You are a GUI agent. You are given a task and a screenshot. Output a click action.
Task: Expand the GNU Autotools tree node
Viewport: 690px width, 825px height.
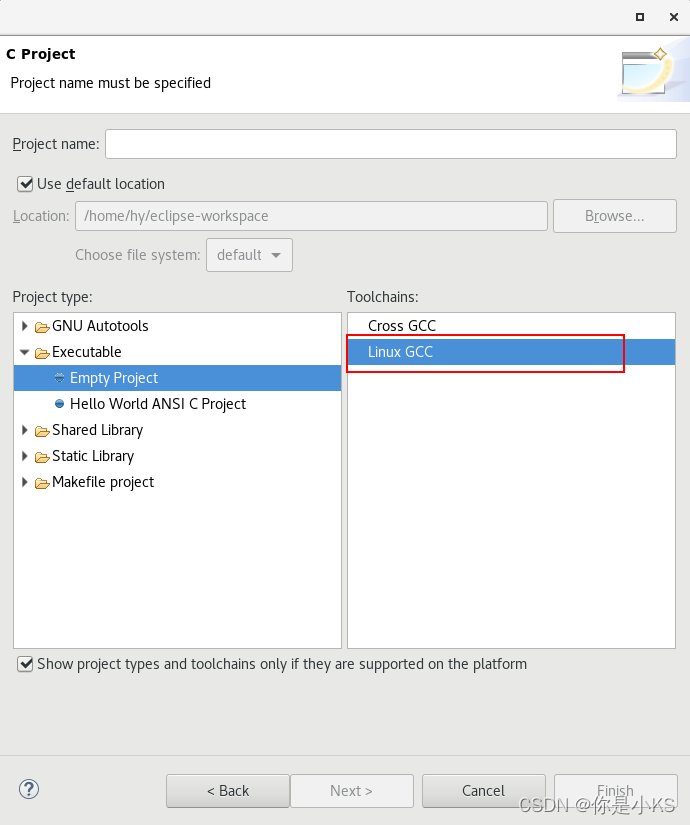point(24,326)
